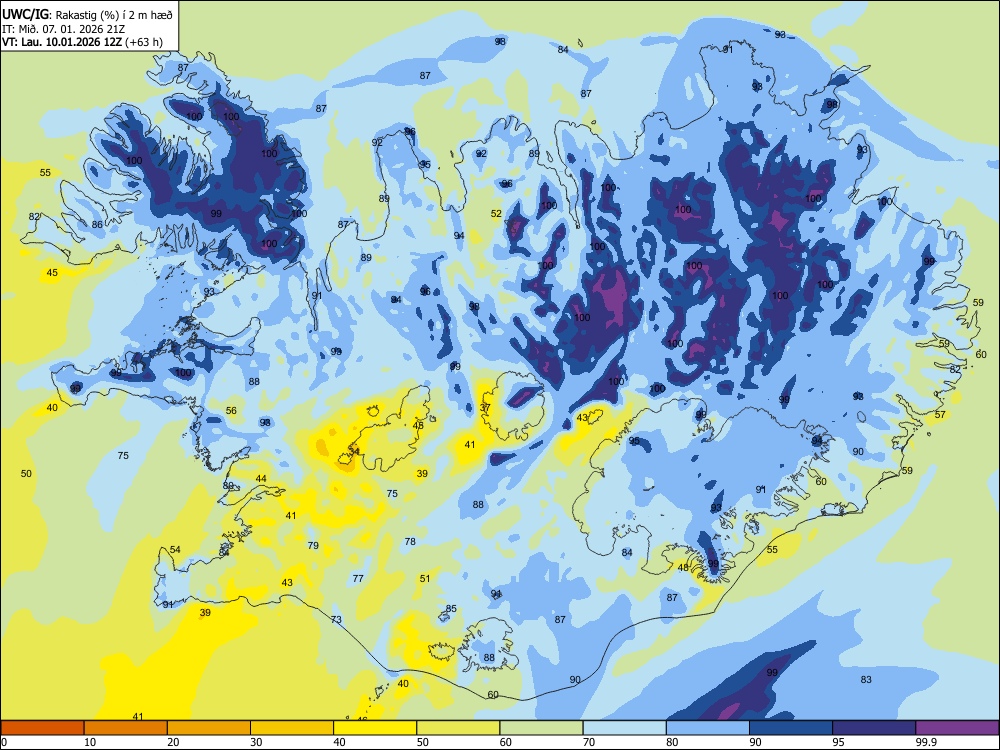Click the '80' tick label in the legend
Viewport: 1000px width, 750px height.
pos(672,742)
